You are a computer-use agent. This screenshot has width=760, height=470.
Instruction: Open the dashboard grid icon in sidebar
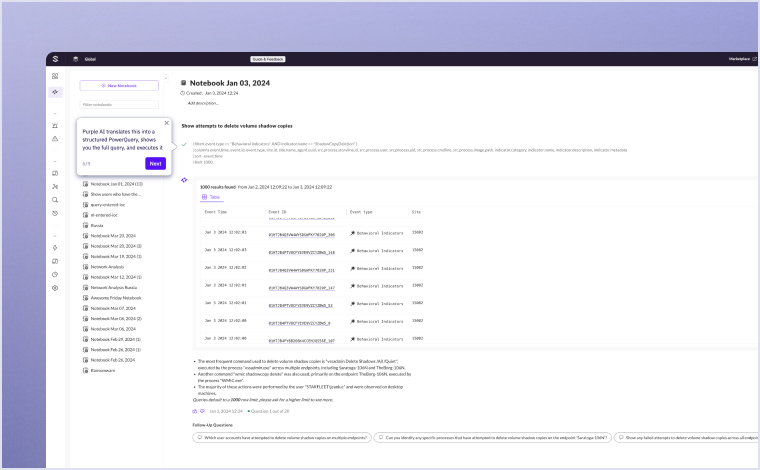click(x=56, y=76)
